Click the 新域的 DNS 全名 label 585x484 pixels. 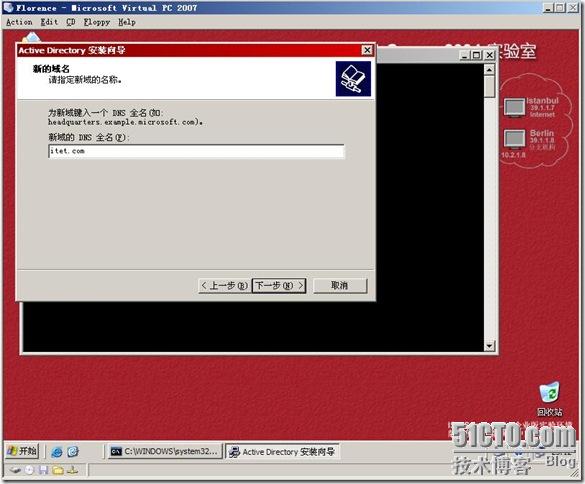point(89,137)
